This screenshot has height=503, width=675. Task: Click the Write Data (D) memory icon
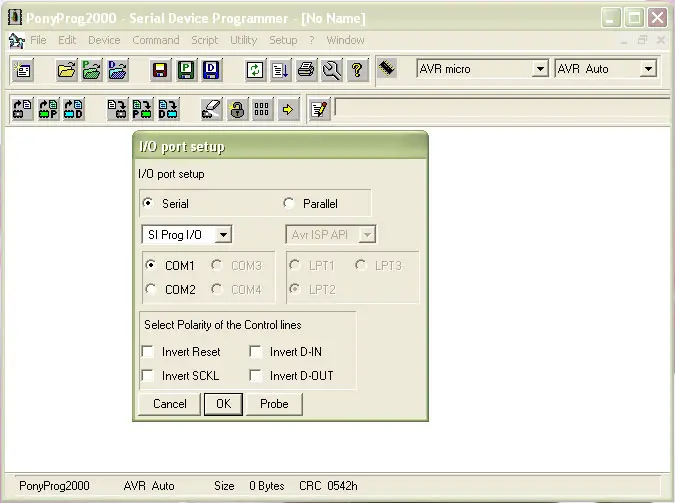[x=168, y=109]
